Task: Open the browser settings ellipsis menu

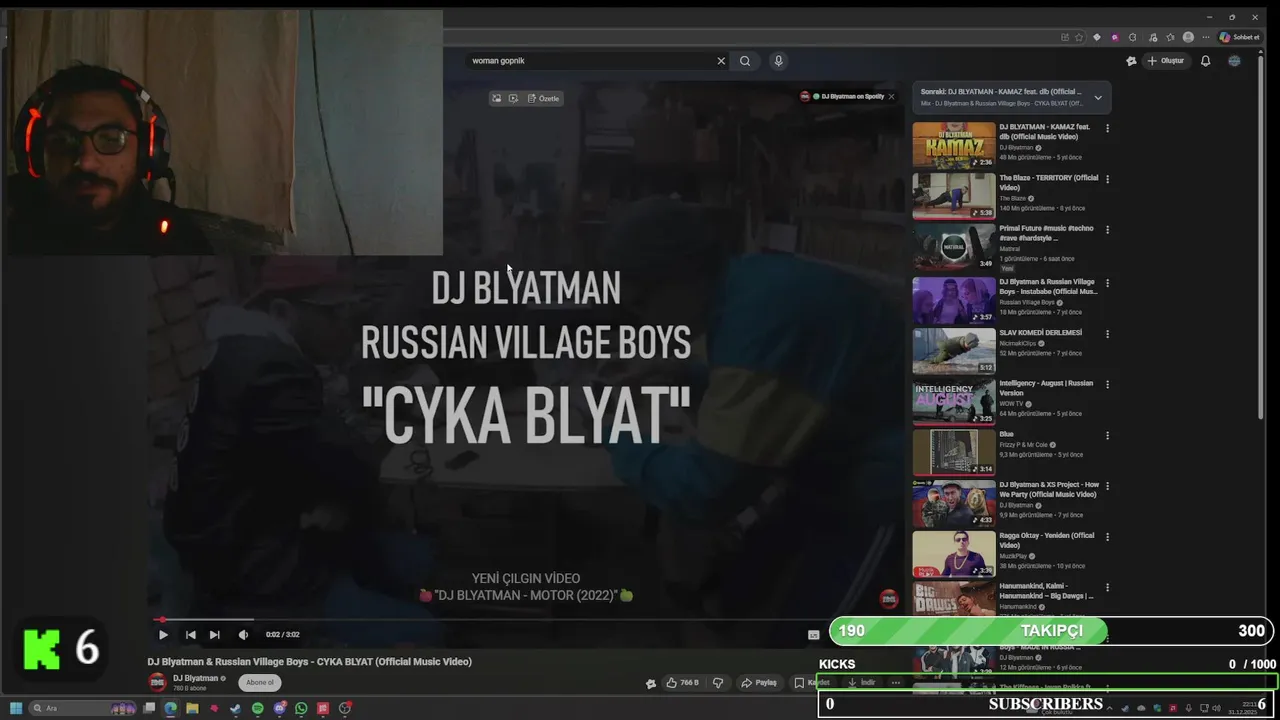Action: 1206,37
